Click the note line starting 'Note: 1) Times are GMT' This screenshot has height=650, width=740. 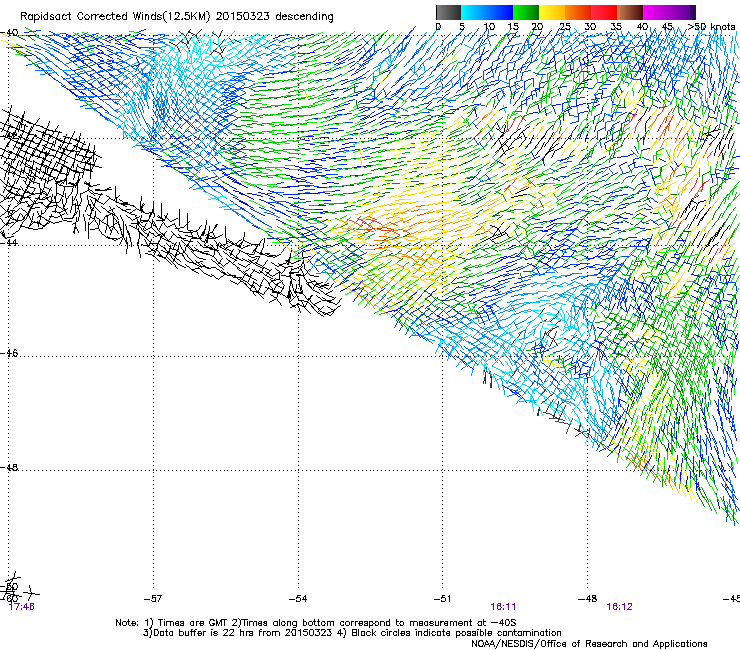(x=316, y=623)
